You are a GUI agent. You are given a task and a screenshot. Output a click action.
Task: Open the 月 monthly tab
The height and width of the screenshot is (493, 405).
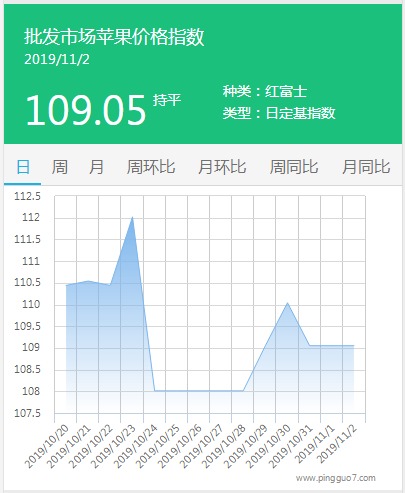tap(96, 167)
